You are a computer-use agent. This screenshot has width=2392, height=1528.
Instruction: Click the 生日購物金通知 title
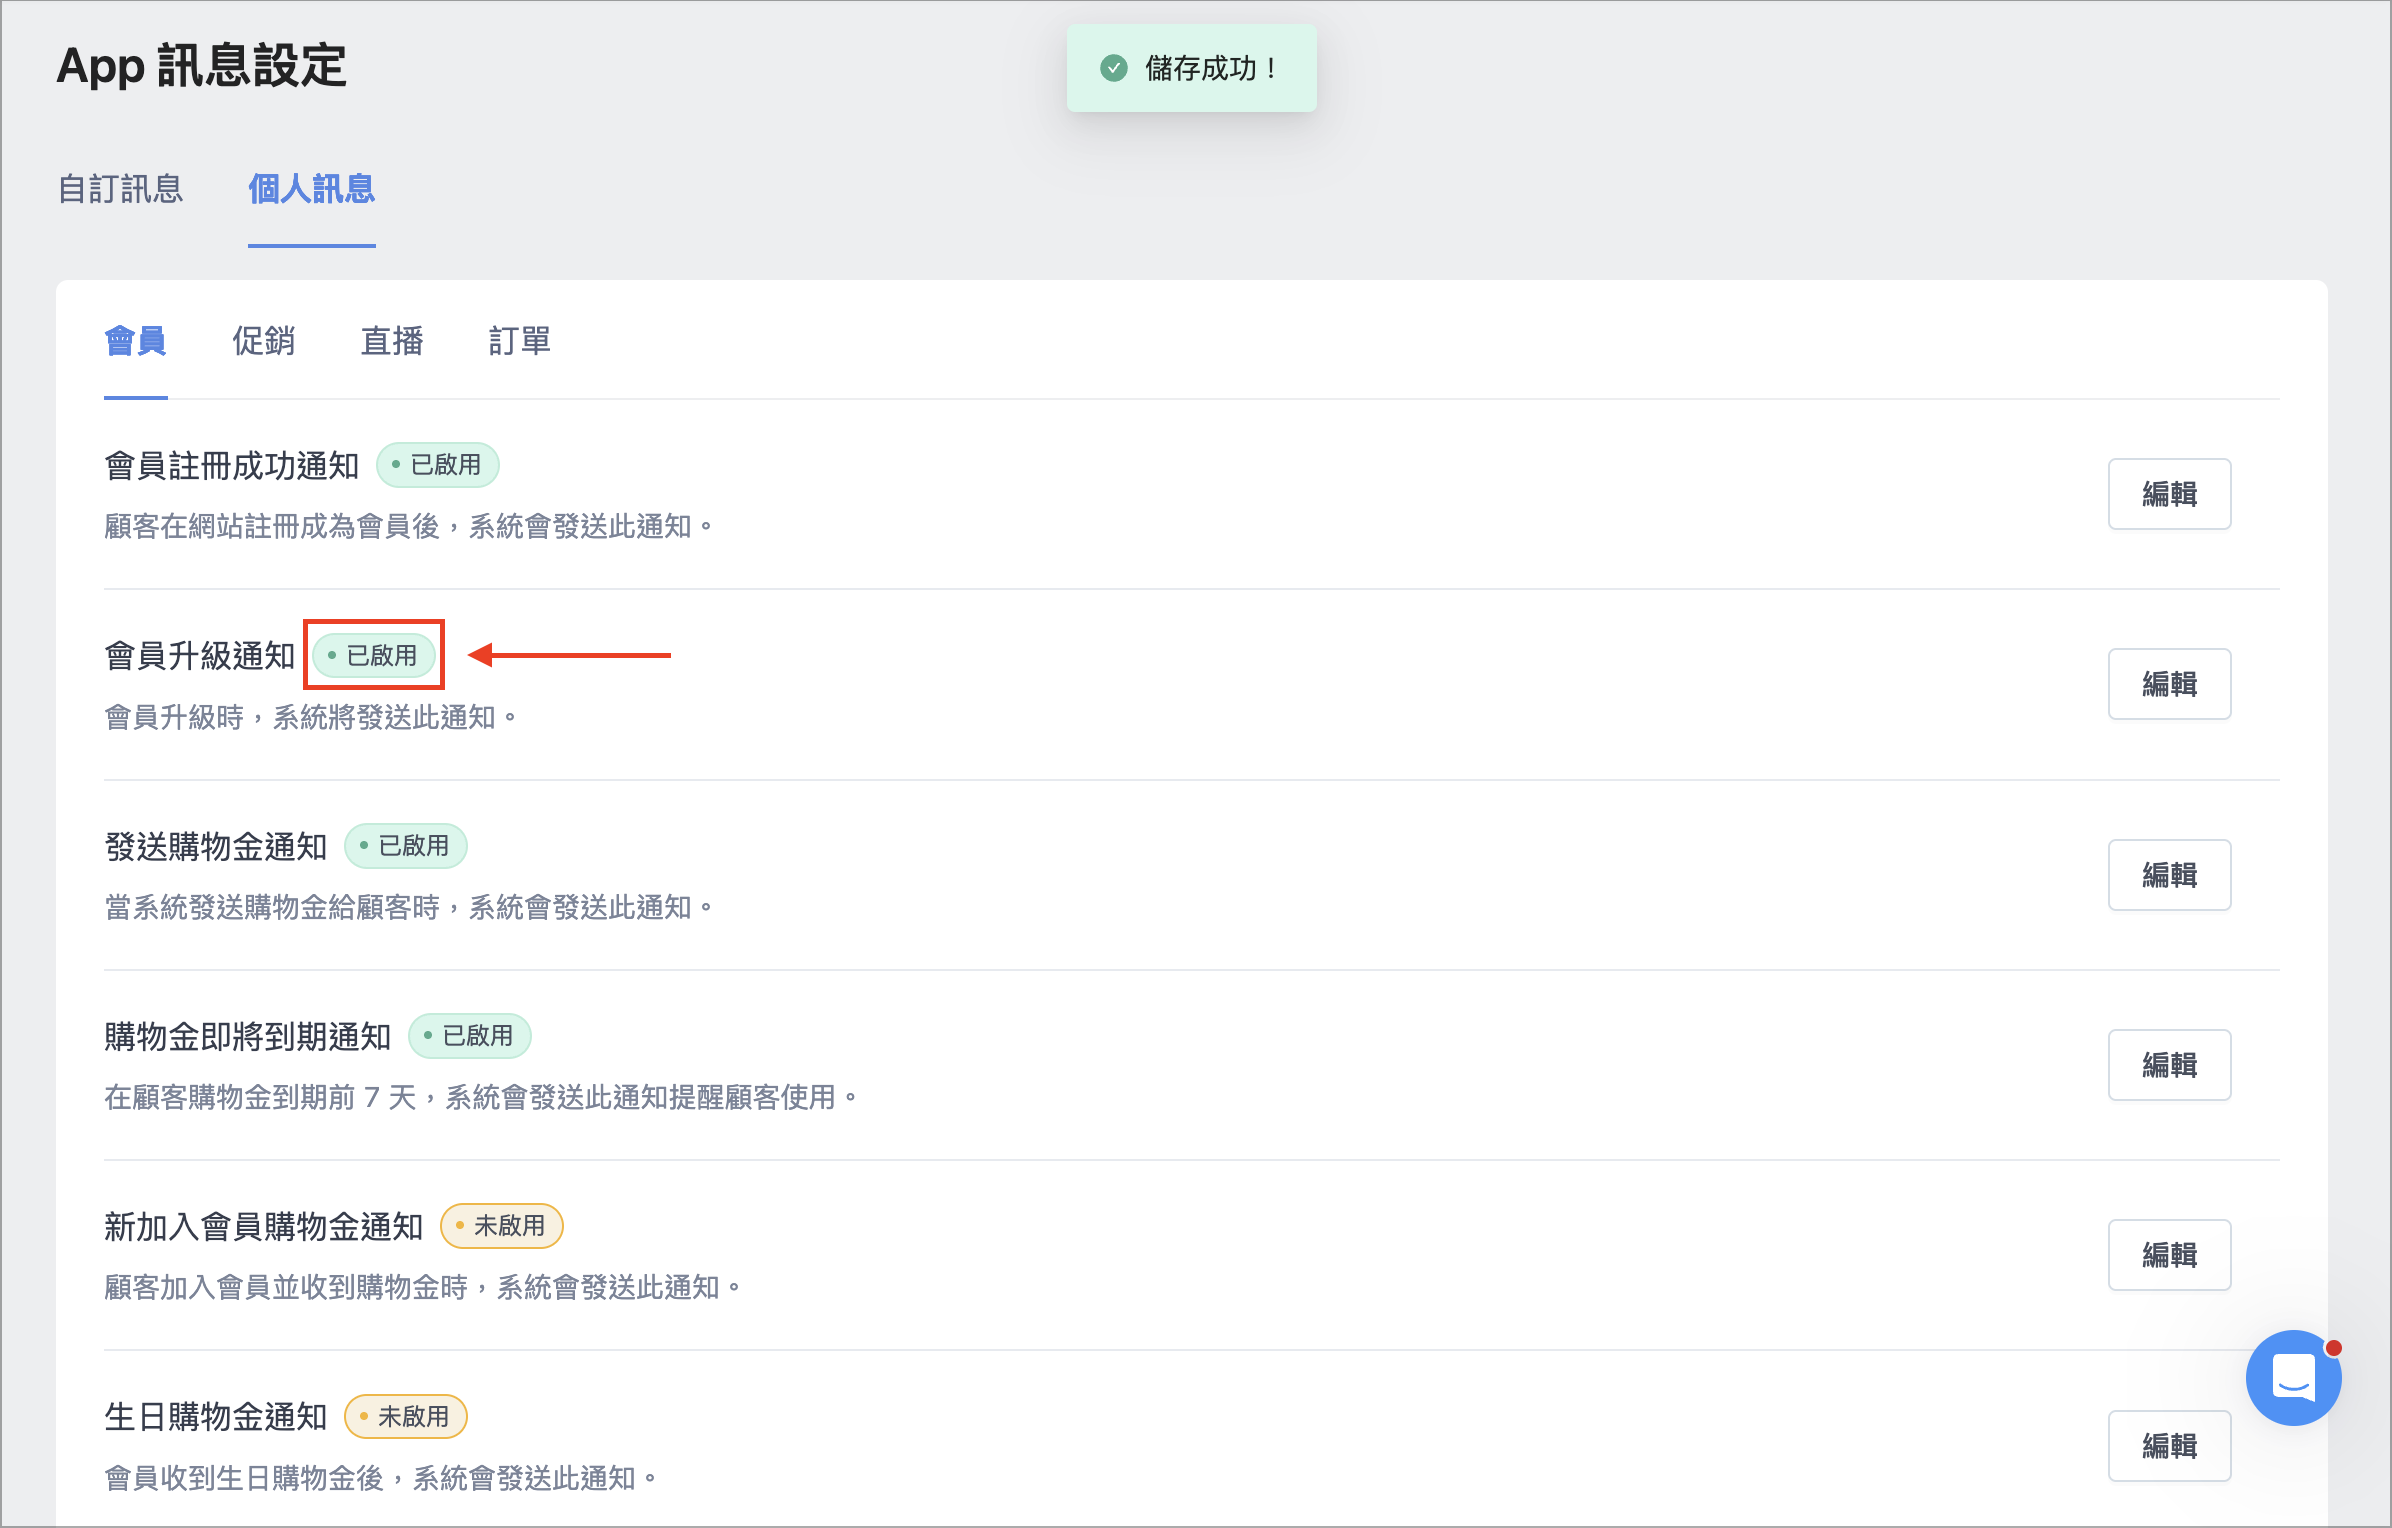(216, 1417)
